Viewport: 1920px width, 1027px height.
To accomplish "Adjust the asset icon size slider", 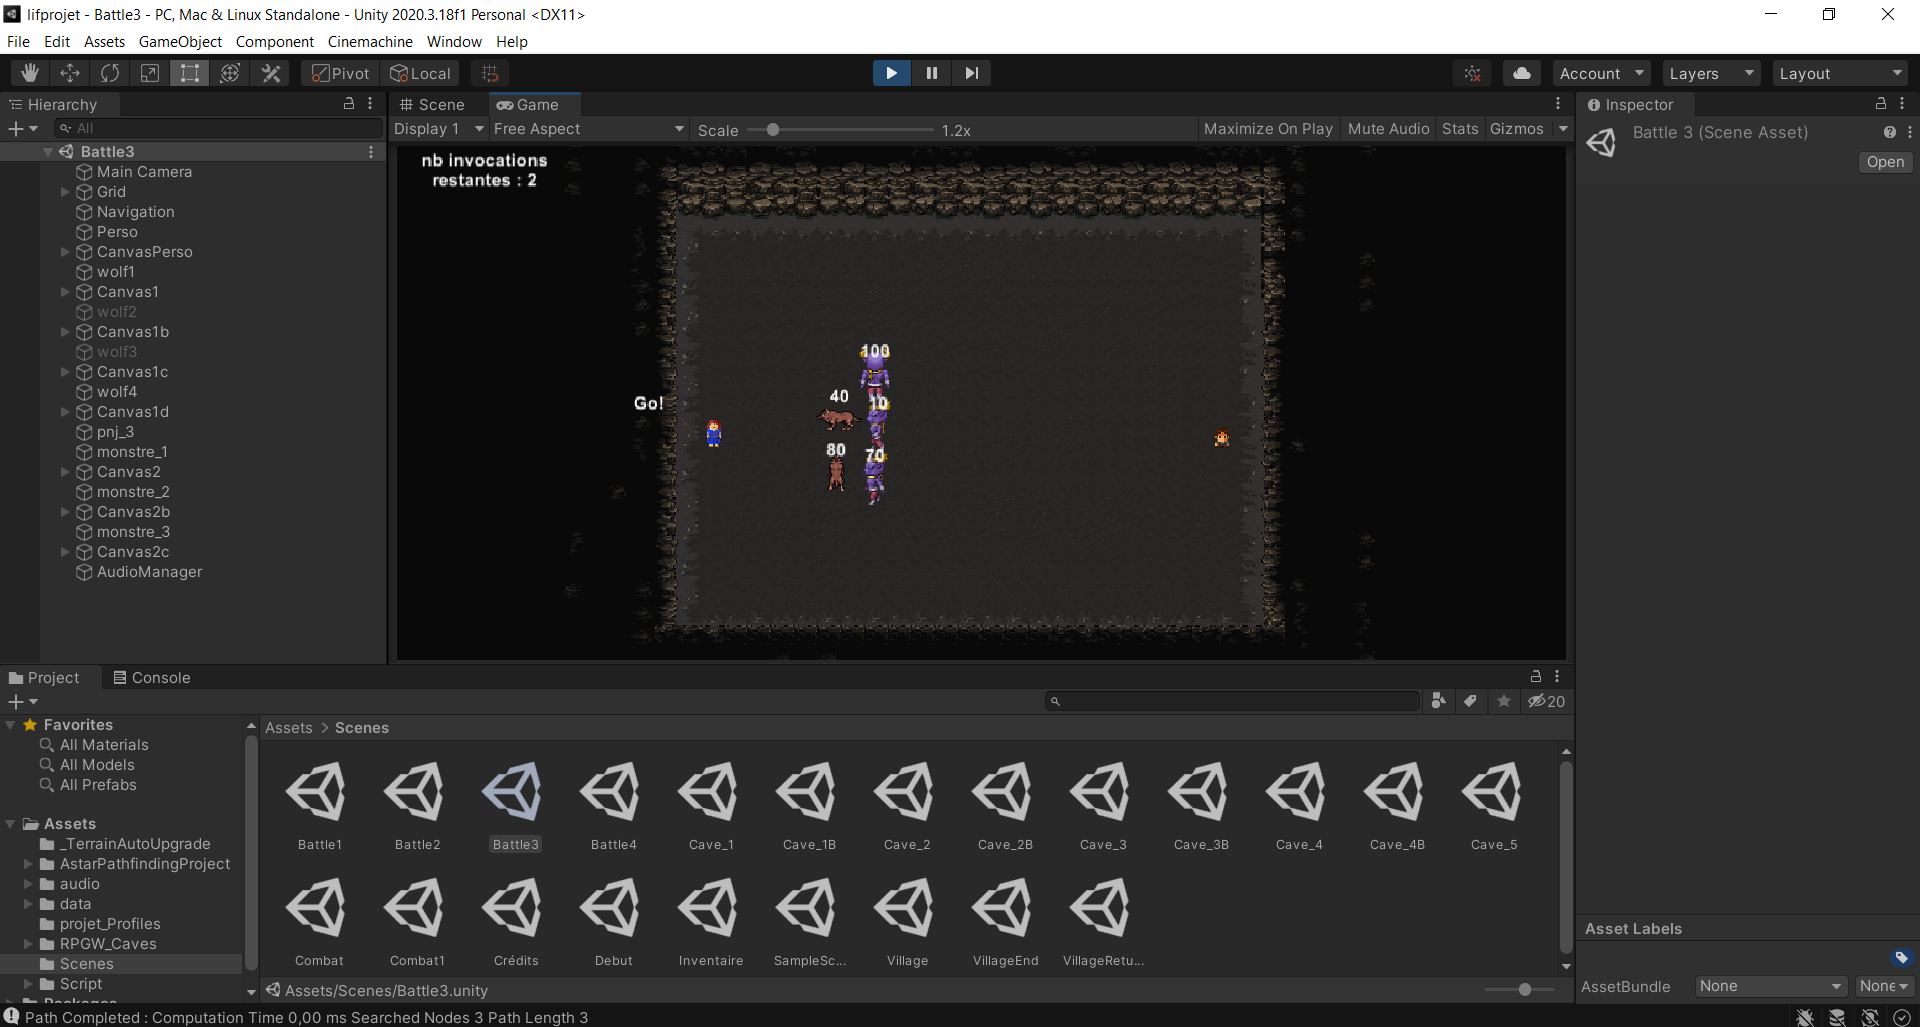I will point(1524,989).
